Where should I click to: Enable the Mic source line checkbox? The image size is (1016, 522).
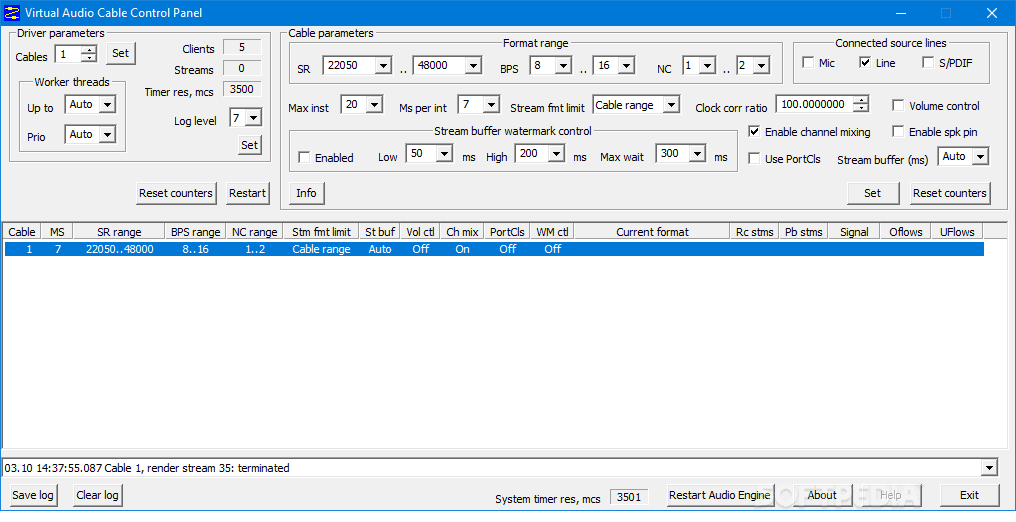(x=808, y=63)
